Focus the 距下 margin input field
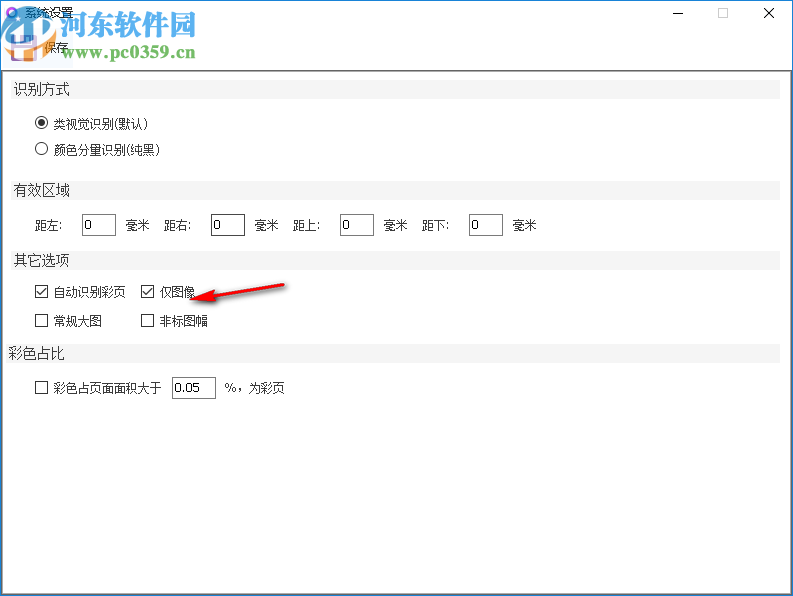The image size is (793, 596). 486,225
